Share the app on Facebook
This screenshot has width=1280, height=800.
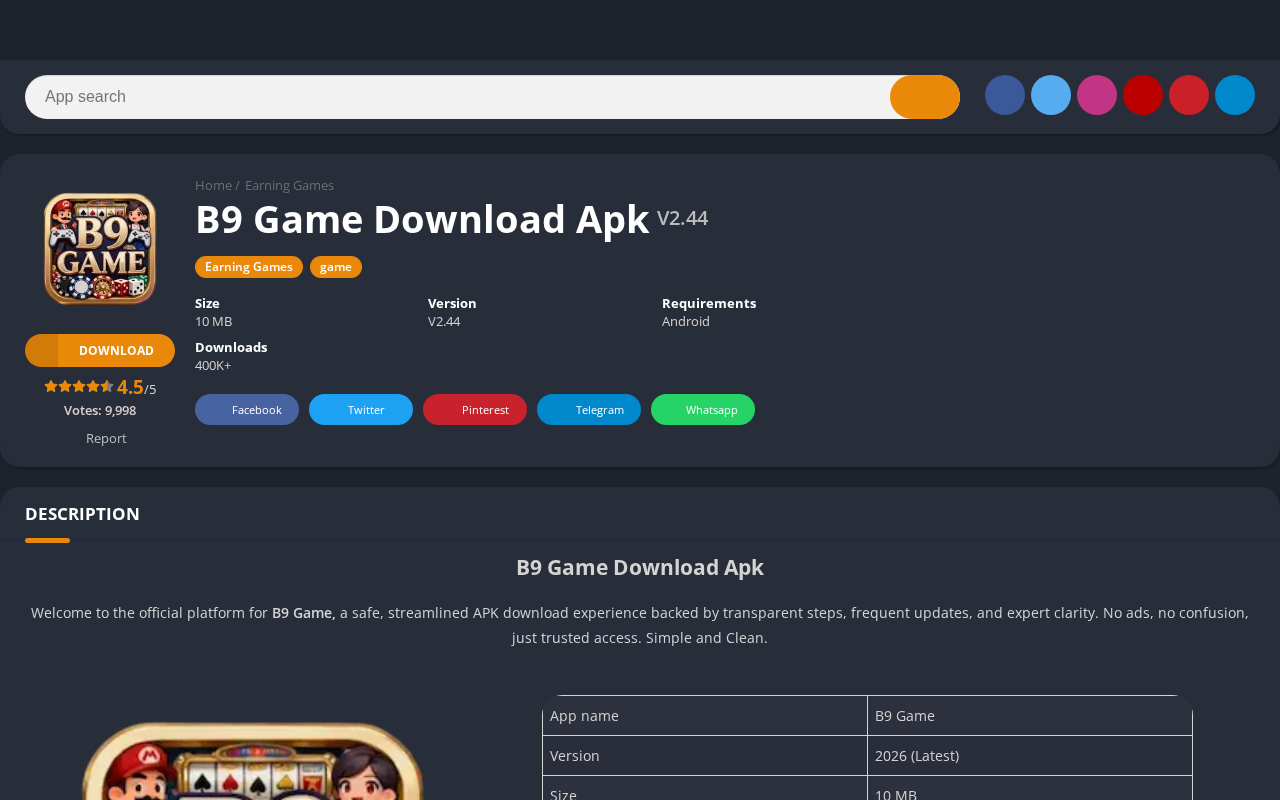click(247, 409)
